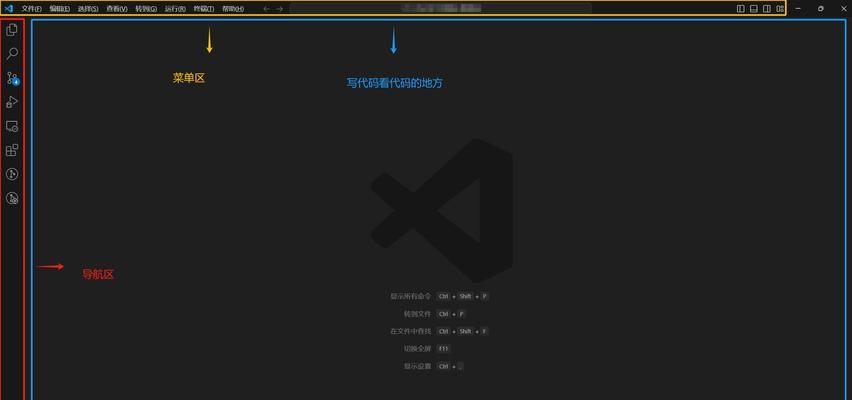Open the Search view magnifier icon
Viewport: 852px width, 400px height.
12,54
